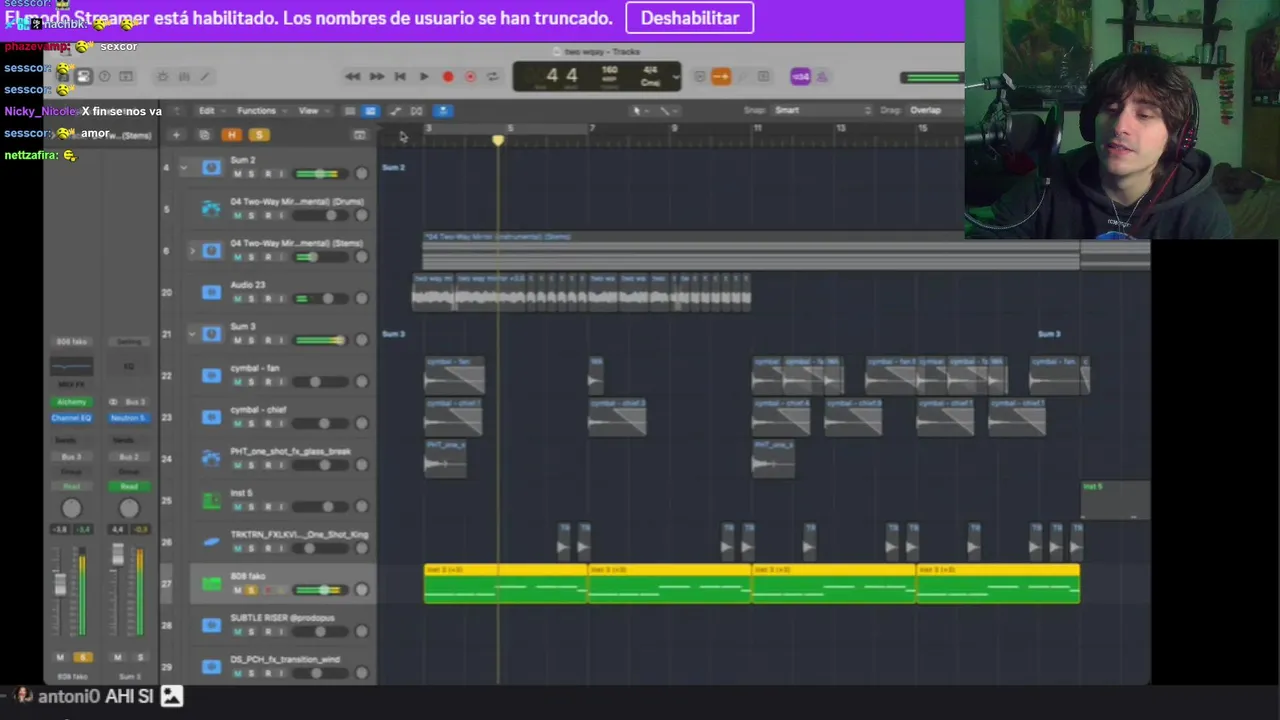Image resolution: width=1280 pixels, height=720 pixels.
Task: Rewind the Logic project transport
Action: click(352, 76)
